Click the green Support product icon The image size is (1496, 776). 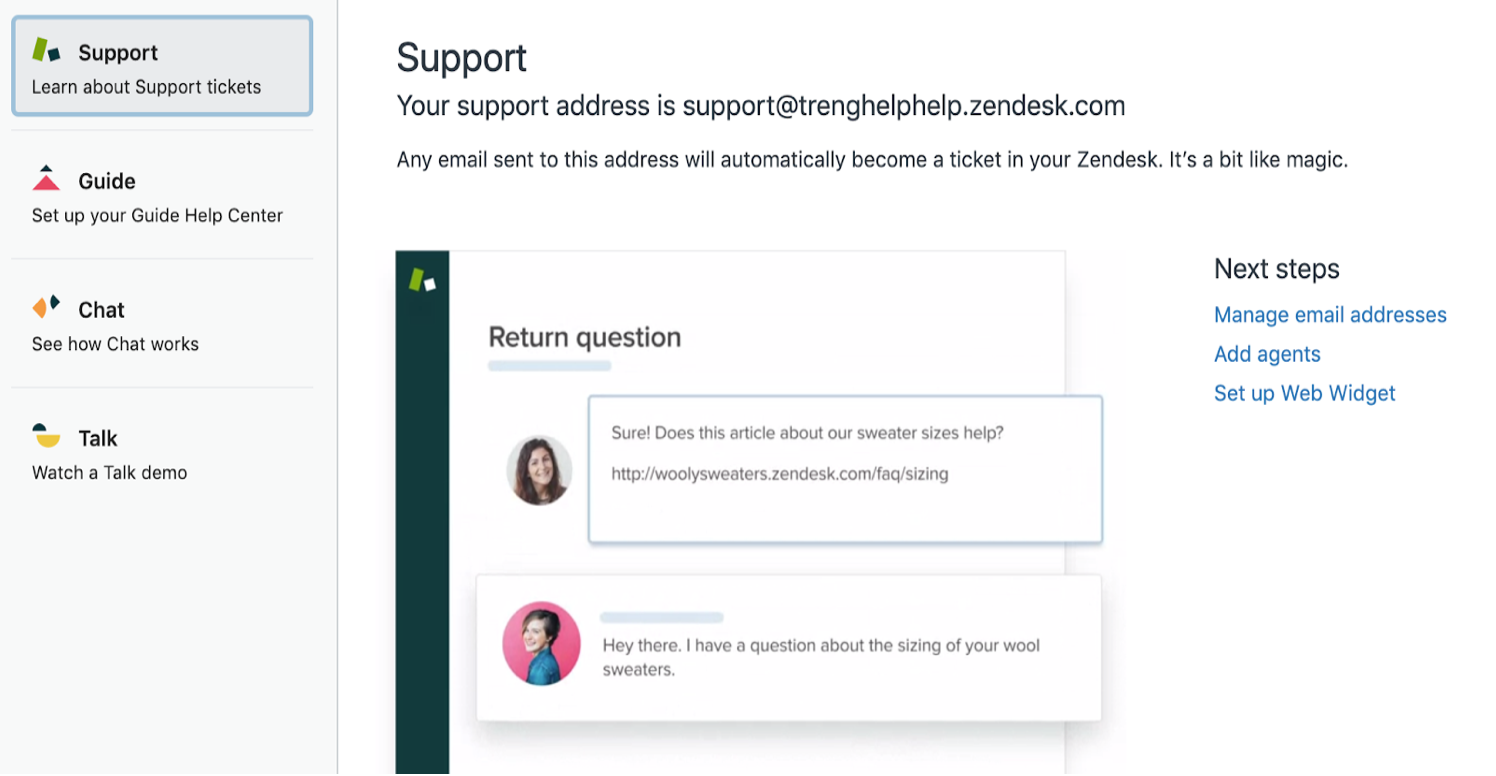click(47, 50)
